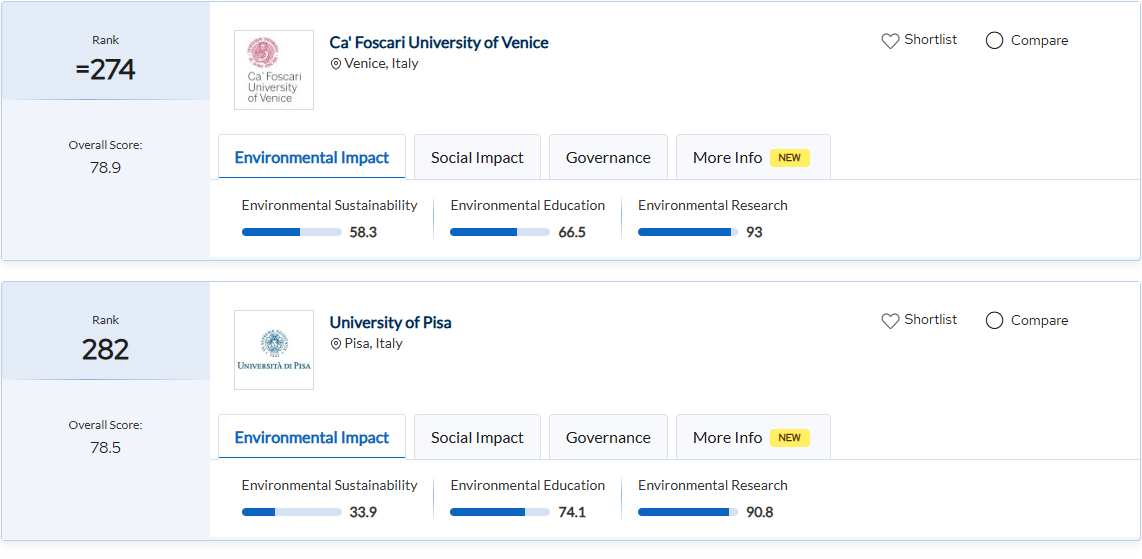Viewport: 1142px width, 559px height.
Task: Click the NEW badge on Pisa More Info
Action: 789,438
